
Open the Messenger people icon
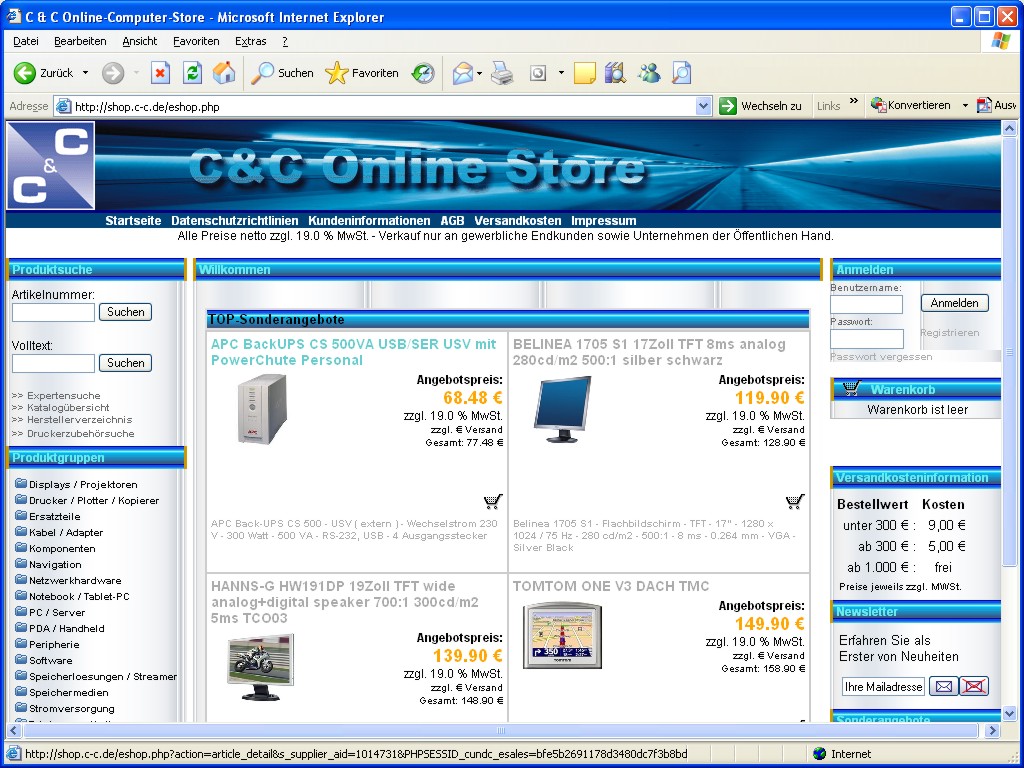649,73
